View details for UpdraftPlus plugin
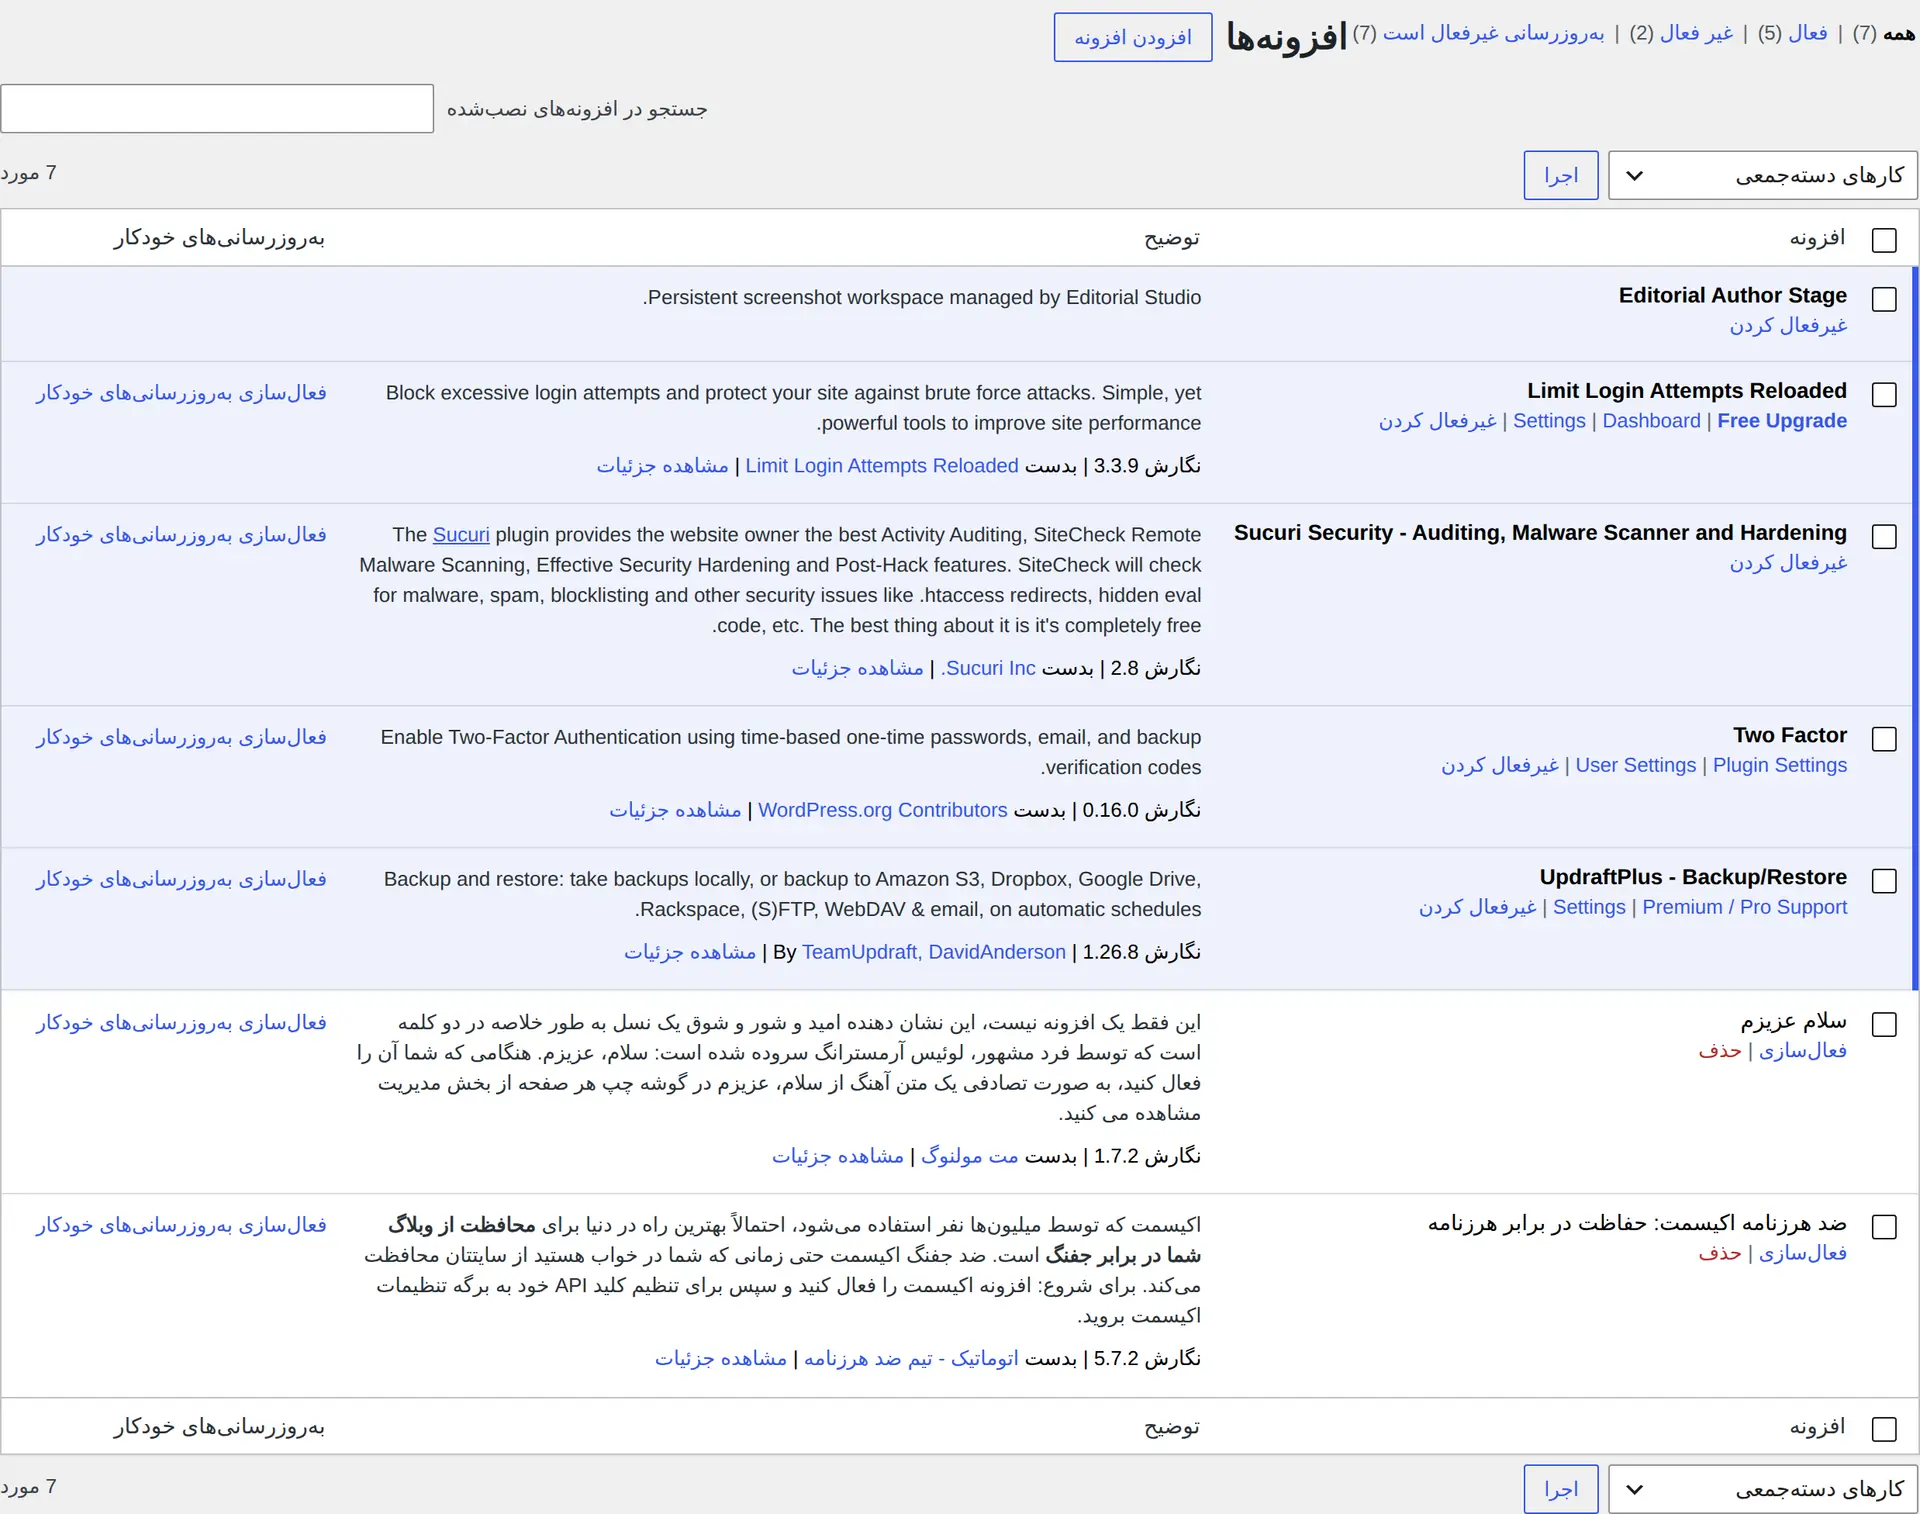Screen dimensions: 1920x1514 (690, 952)
